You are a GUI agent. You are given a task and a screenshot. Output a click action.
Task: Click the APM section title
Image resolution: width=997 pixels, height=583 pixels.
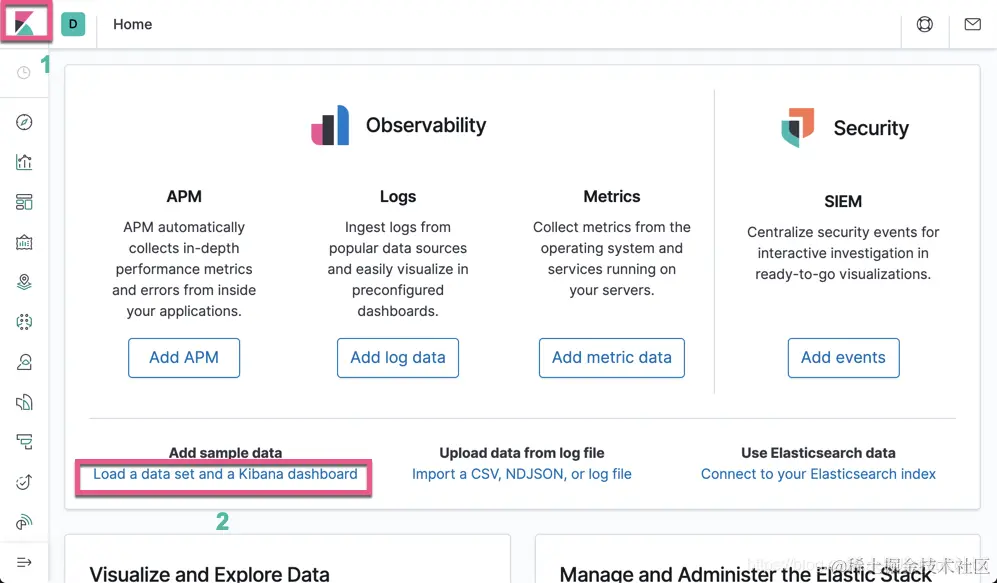184,196
